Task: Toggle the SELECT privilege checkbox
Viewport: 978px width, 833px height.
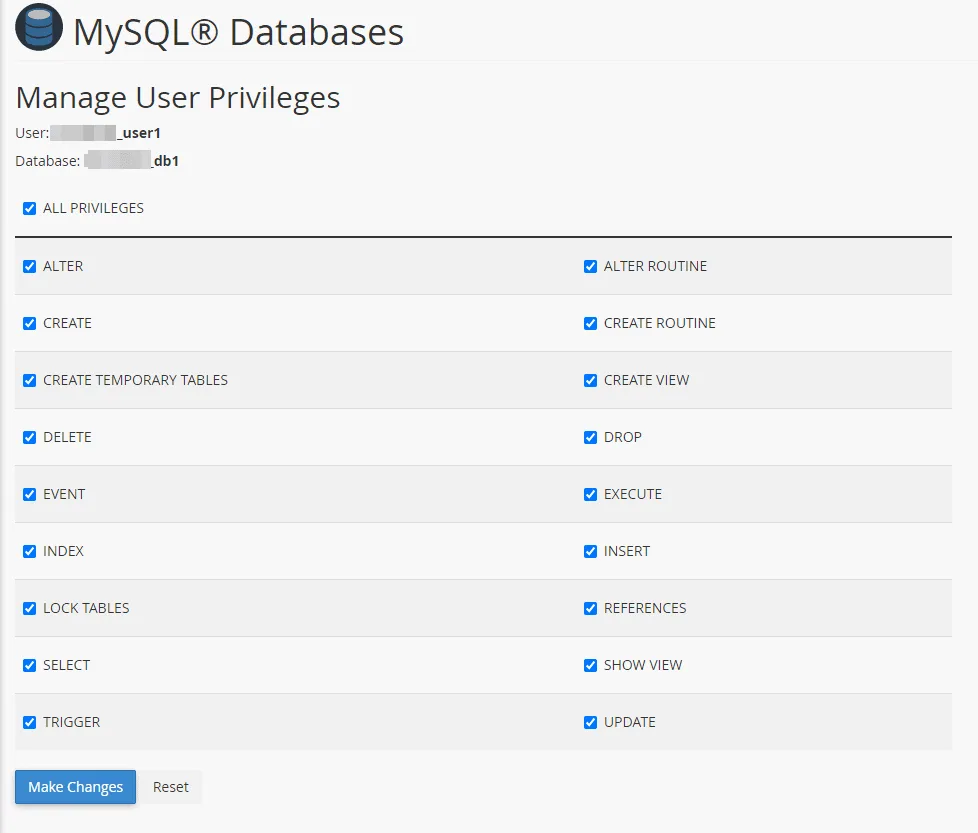Action: (x=29, y=665)
